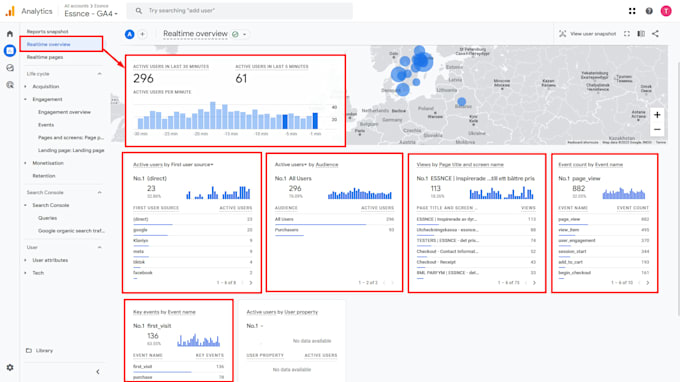Go to next page in Event count card
The height and width of the screenshot is (382, 680).
[x=647, y=283]
